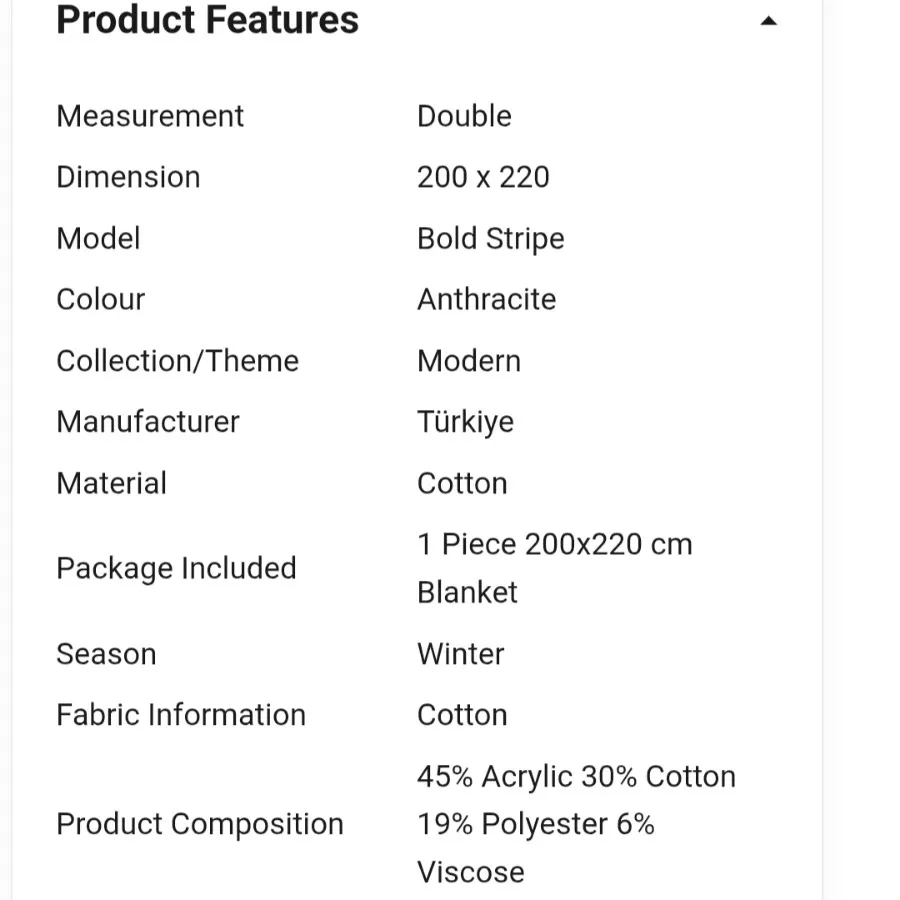This screenshot has height=900, width=900.
Task: Click the Measurement label
Action: click(x=150, y=116)
